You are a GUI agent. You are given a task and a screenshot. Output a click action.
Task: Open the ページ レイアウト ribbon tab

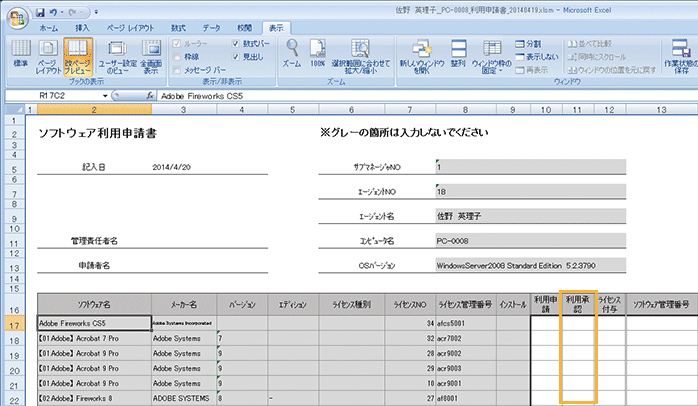[130, 28]
